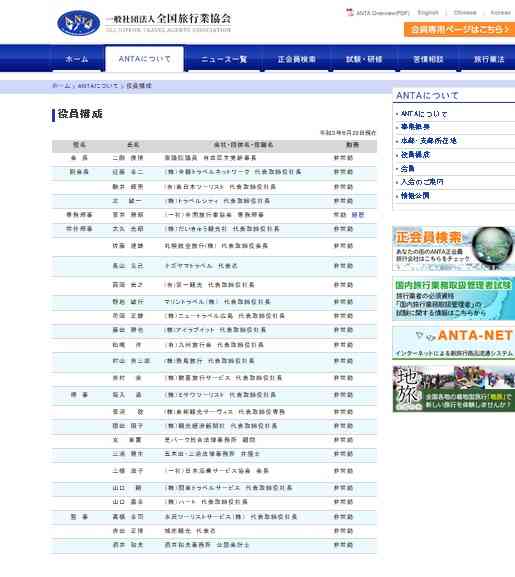Open the ANTA-NET banner

454,343
